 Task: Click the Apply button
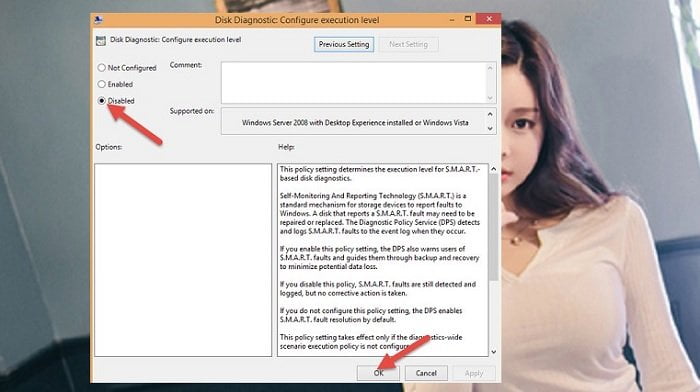click(474, 373)
